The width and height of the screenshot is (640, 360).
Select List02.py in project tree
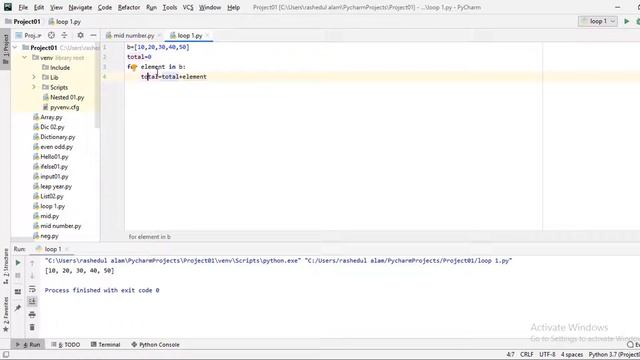click(48, 196)
